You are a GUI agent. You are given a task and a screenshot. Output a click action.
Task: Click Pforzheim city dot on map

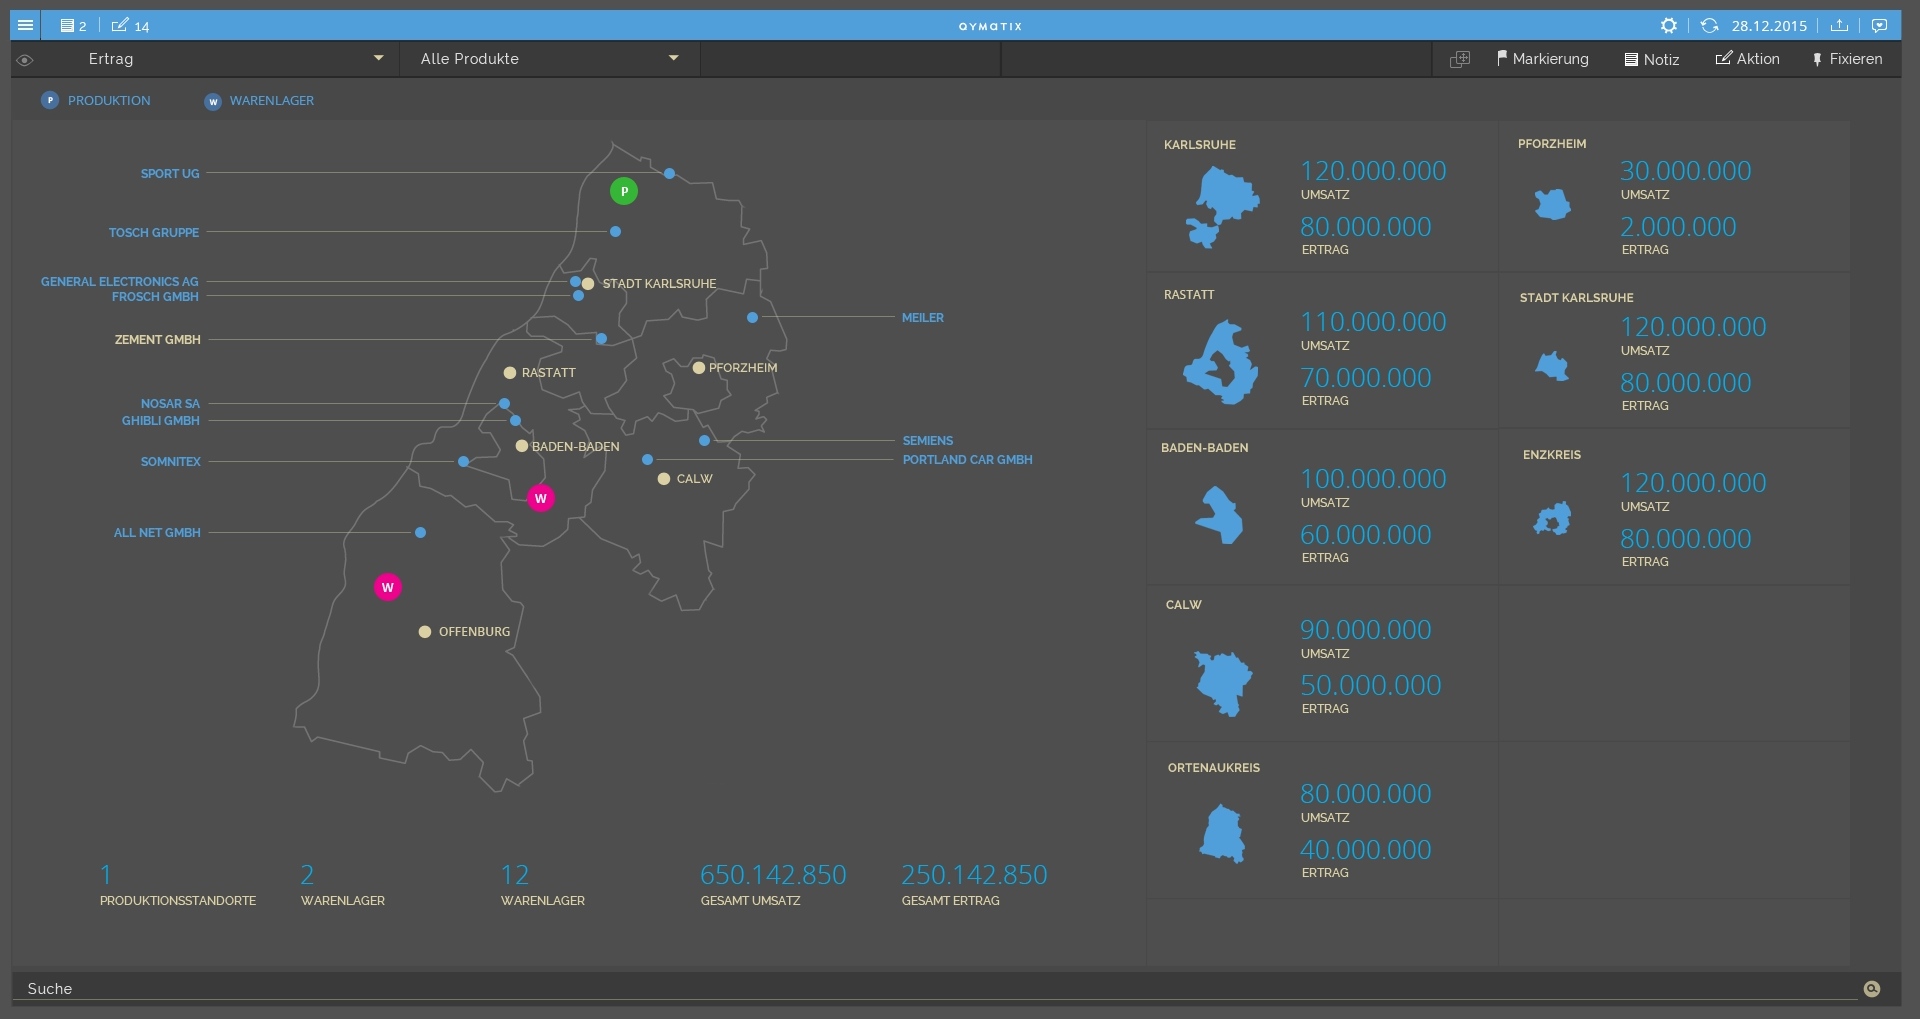[699, 368]
